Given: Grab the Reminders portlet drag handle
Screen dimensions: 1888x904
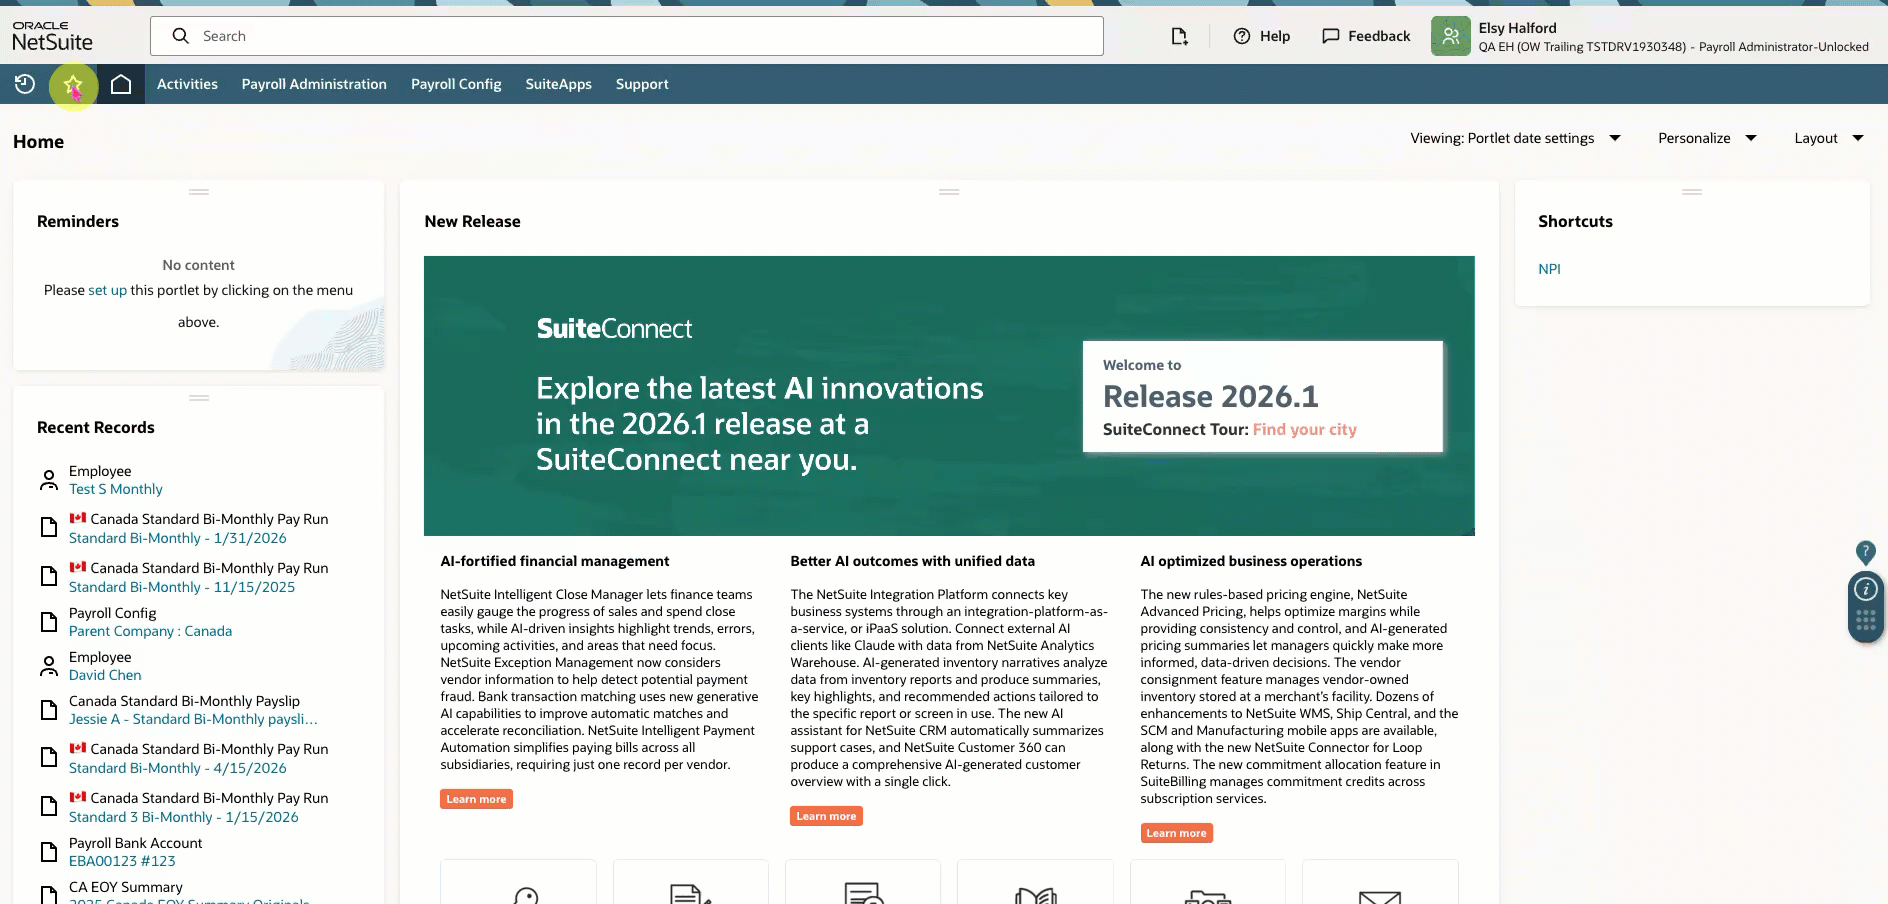Looking at the screenshot, I should click(x=199, y=191).
